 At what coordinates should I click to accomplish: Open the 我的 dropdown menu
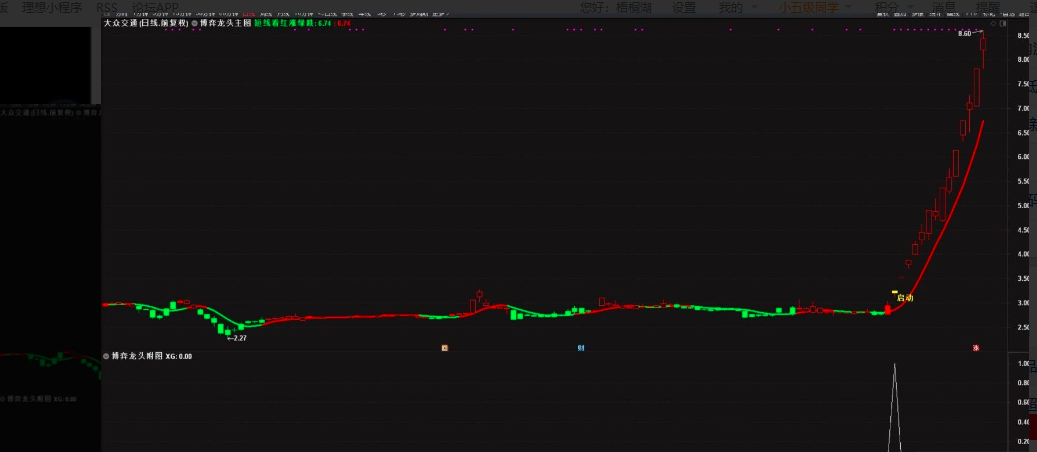733,7
